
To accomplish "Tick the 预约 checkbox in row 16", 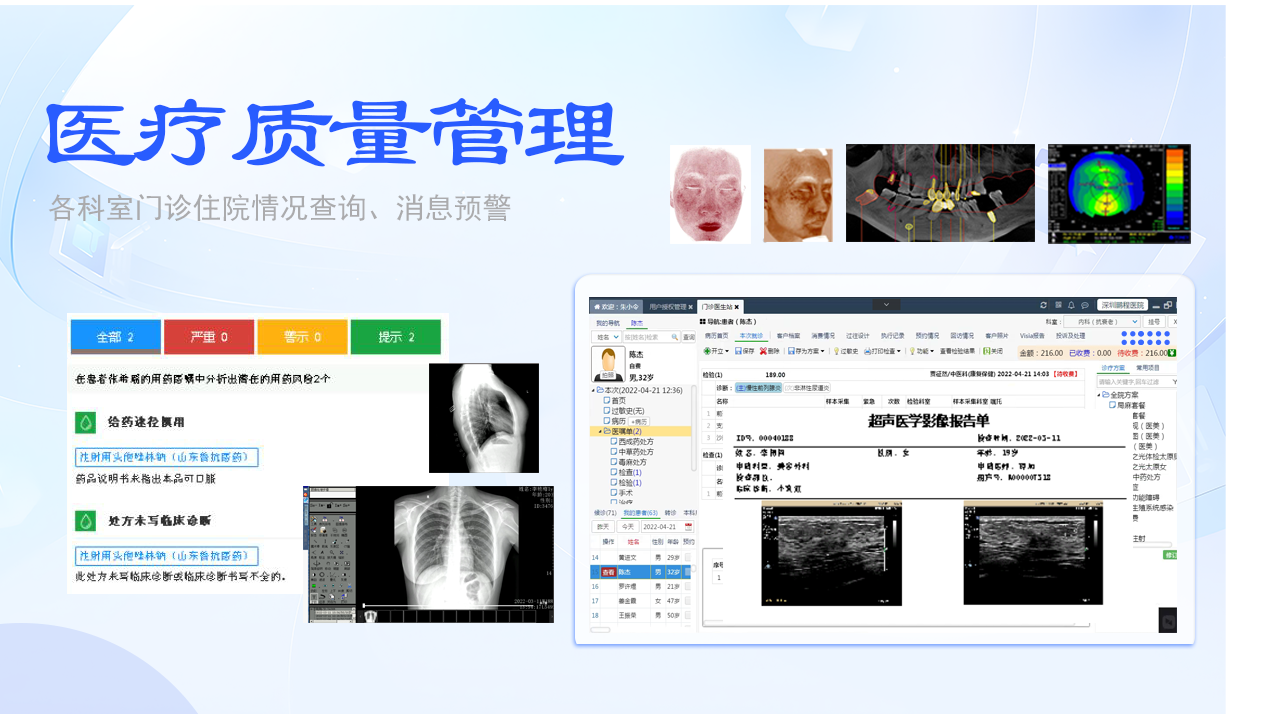I will [x=688, y=586].
